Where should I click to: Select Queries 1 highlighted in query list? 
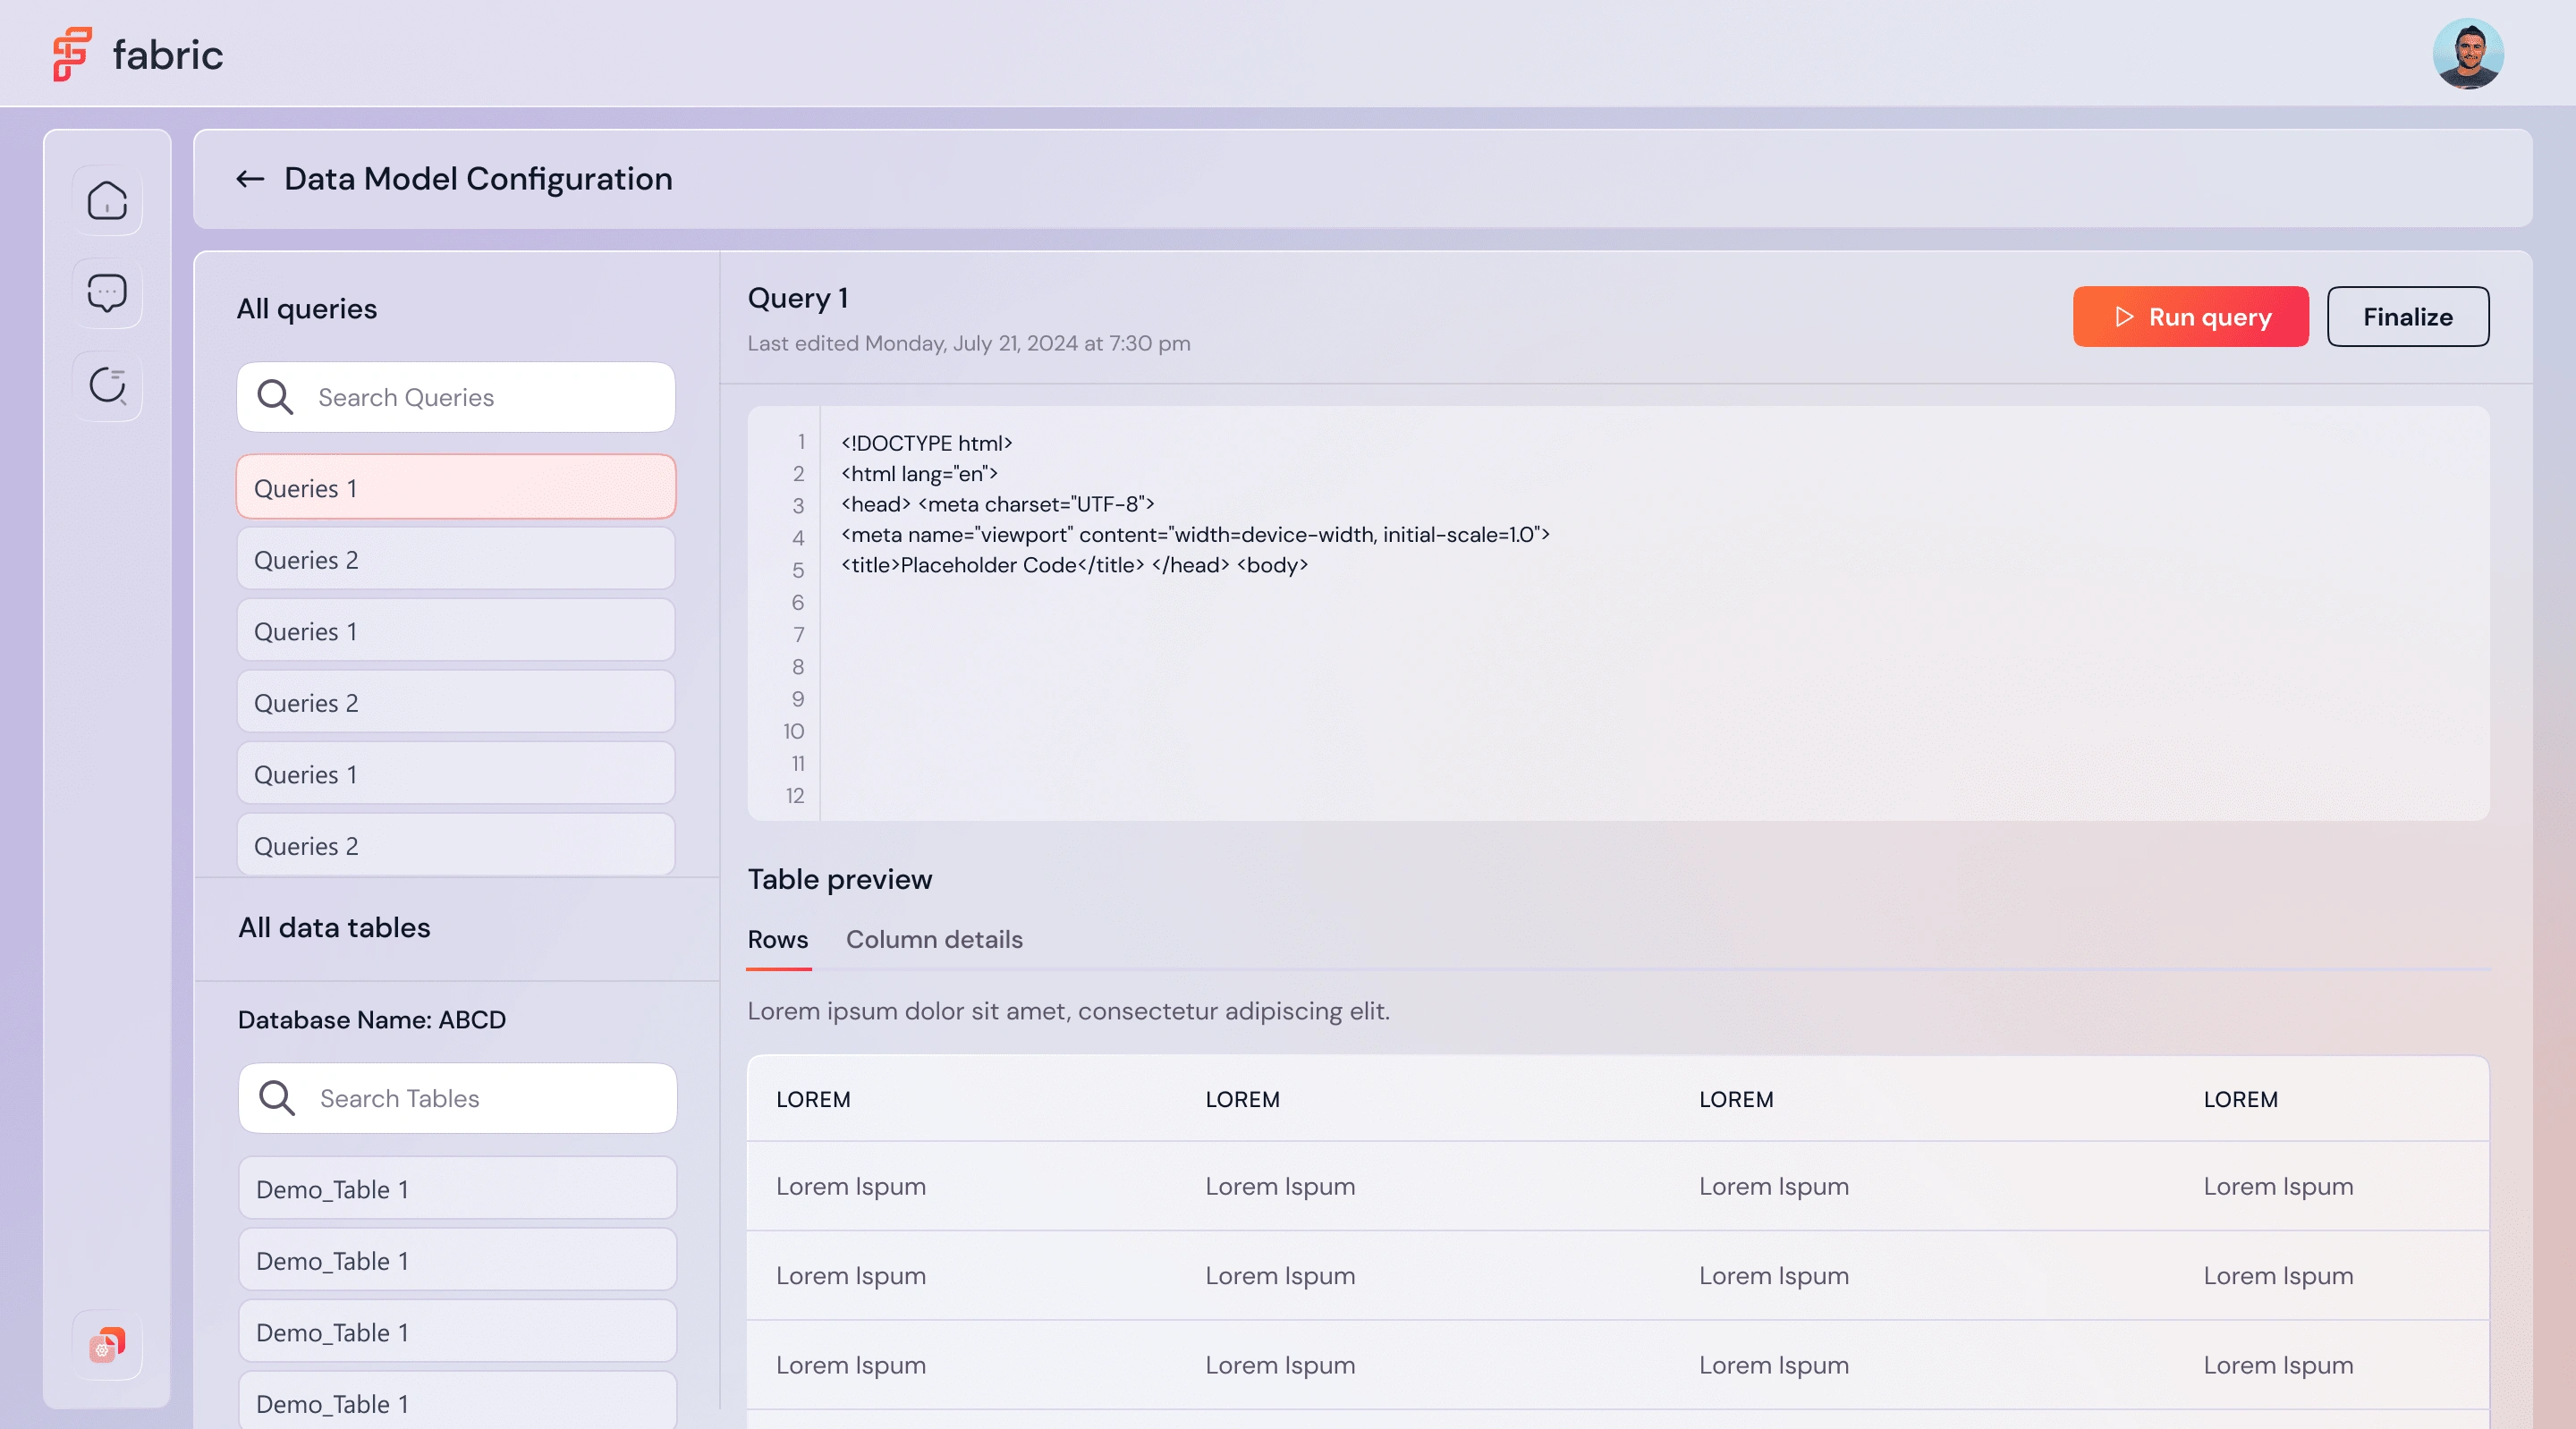(x=456, y=486)
